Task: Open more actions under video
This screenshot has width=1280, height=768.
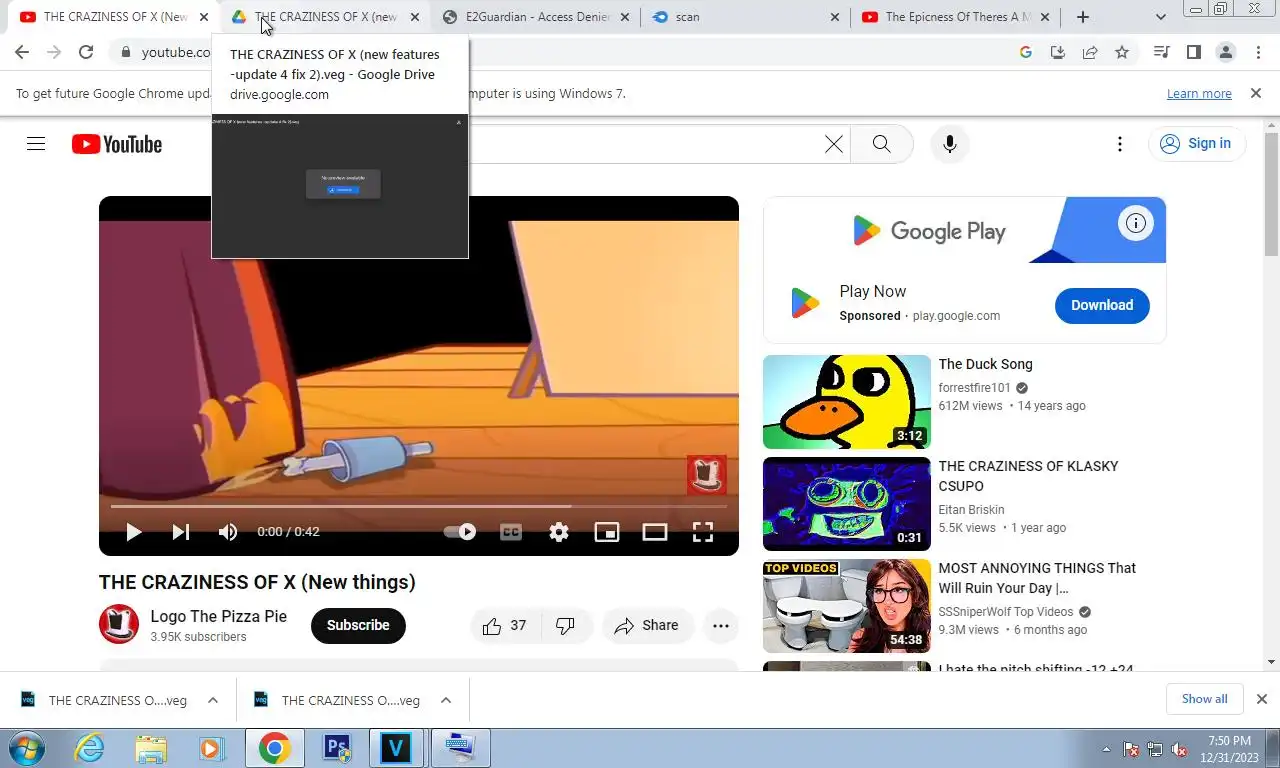Action: (x=721, y=626)
